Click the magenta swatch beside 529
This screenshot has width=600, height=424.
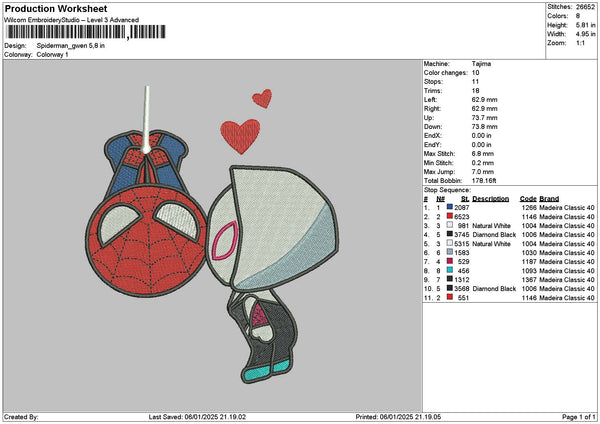[451, 261]
